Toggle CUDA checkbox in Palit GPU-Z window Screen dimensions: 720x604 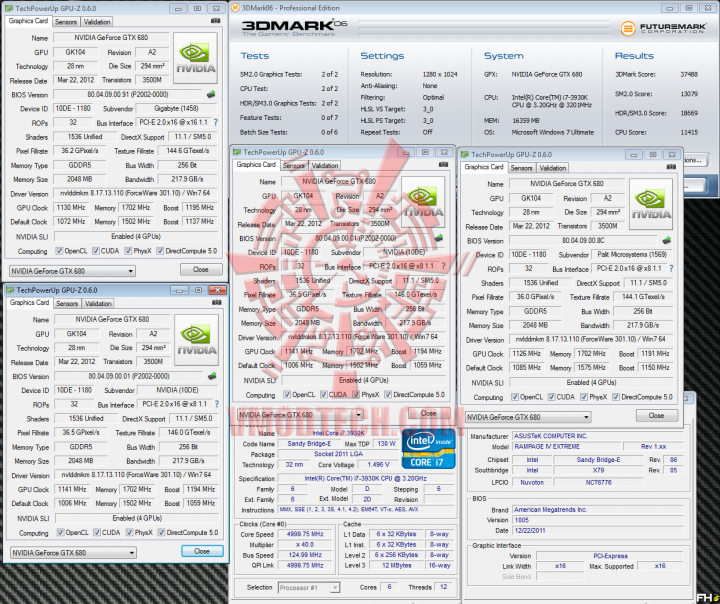(x=551, y=397)
